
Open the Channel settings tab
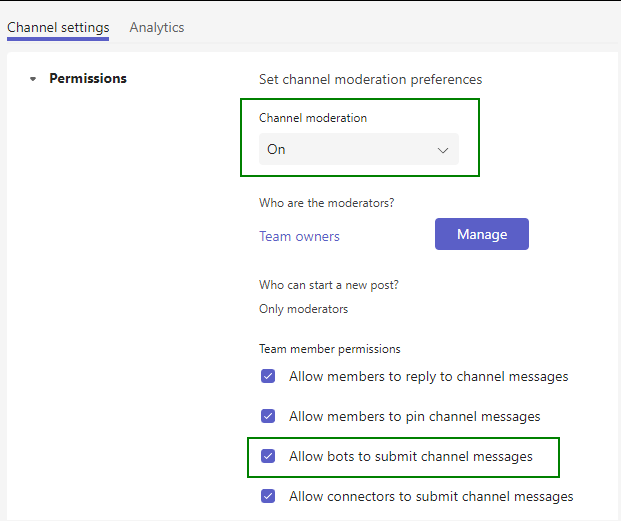point(58,27)
